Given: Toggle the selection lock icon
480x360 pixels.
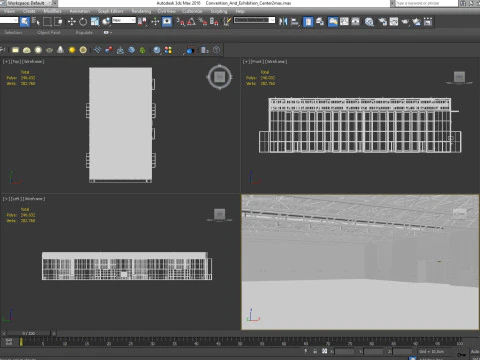Looking at the screenshot, I should (x=315, y=351).
